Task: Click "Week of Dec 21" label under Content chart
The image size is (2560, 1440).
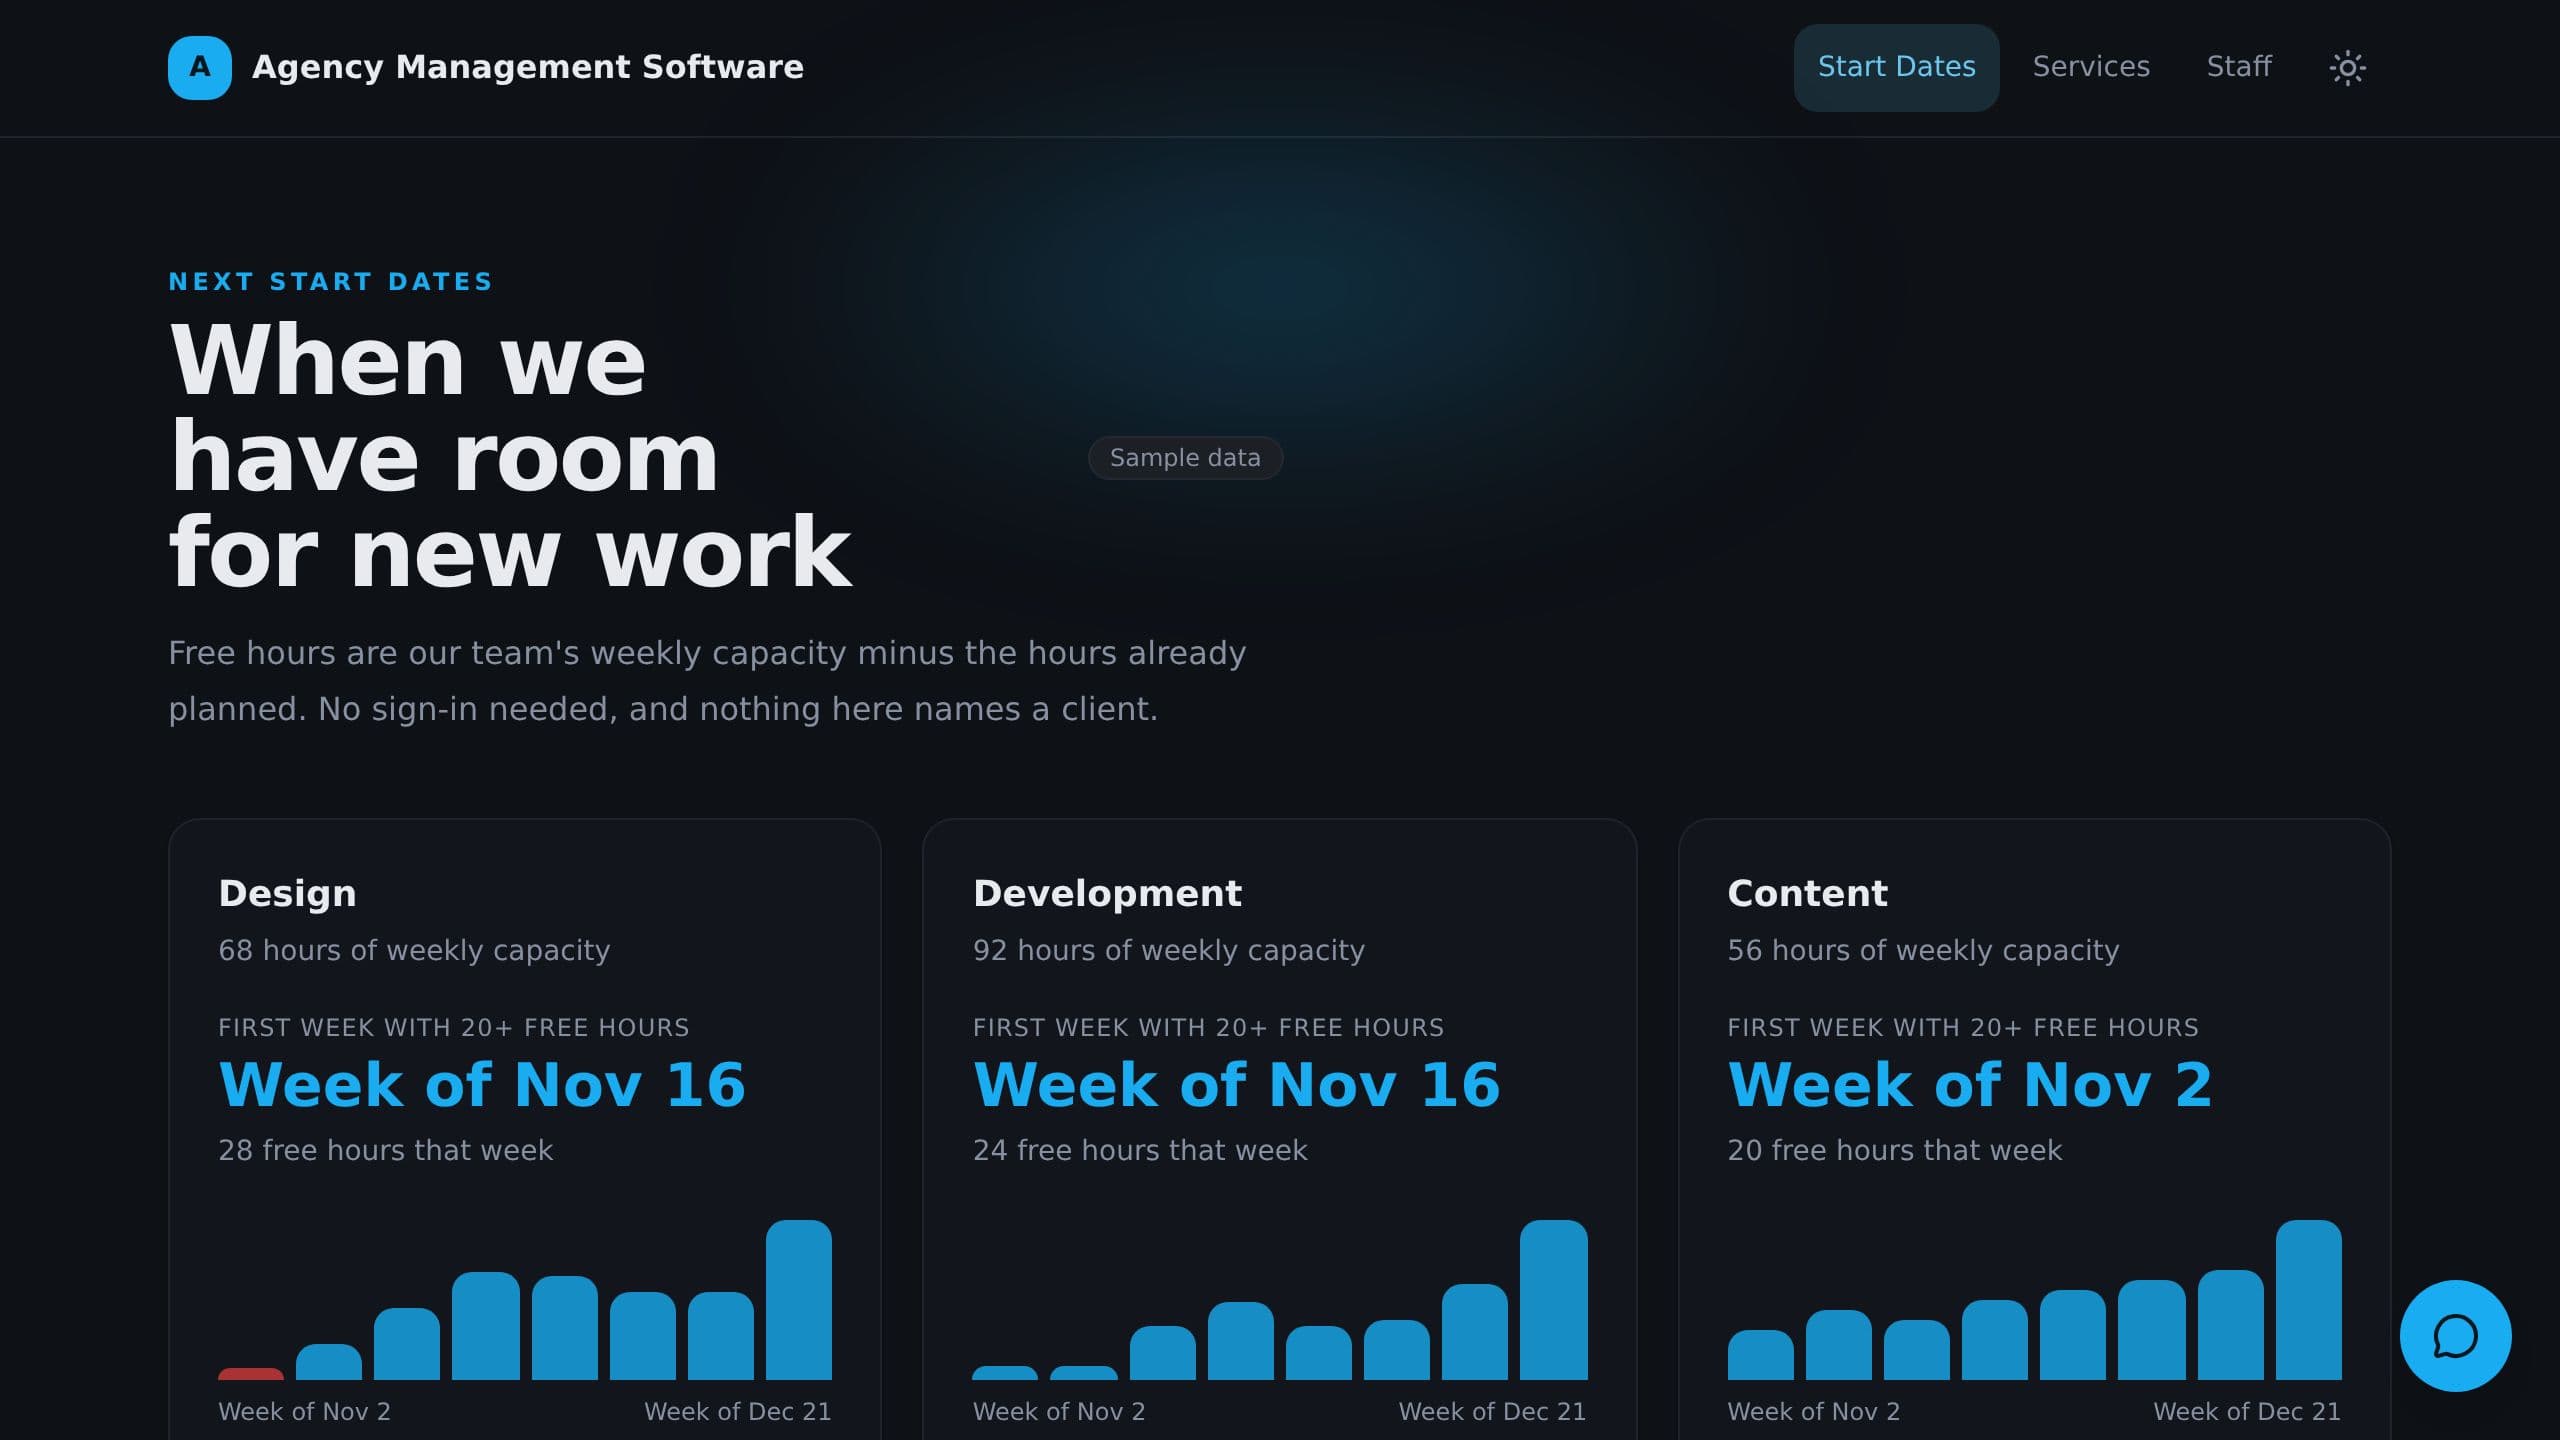Action: (x=2247, y=1411)
